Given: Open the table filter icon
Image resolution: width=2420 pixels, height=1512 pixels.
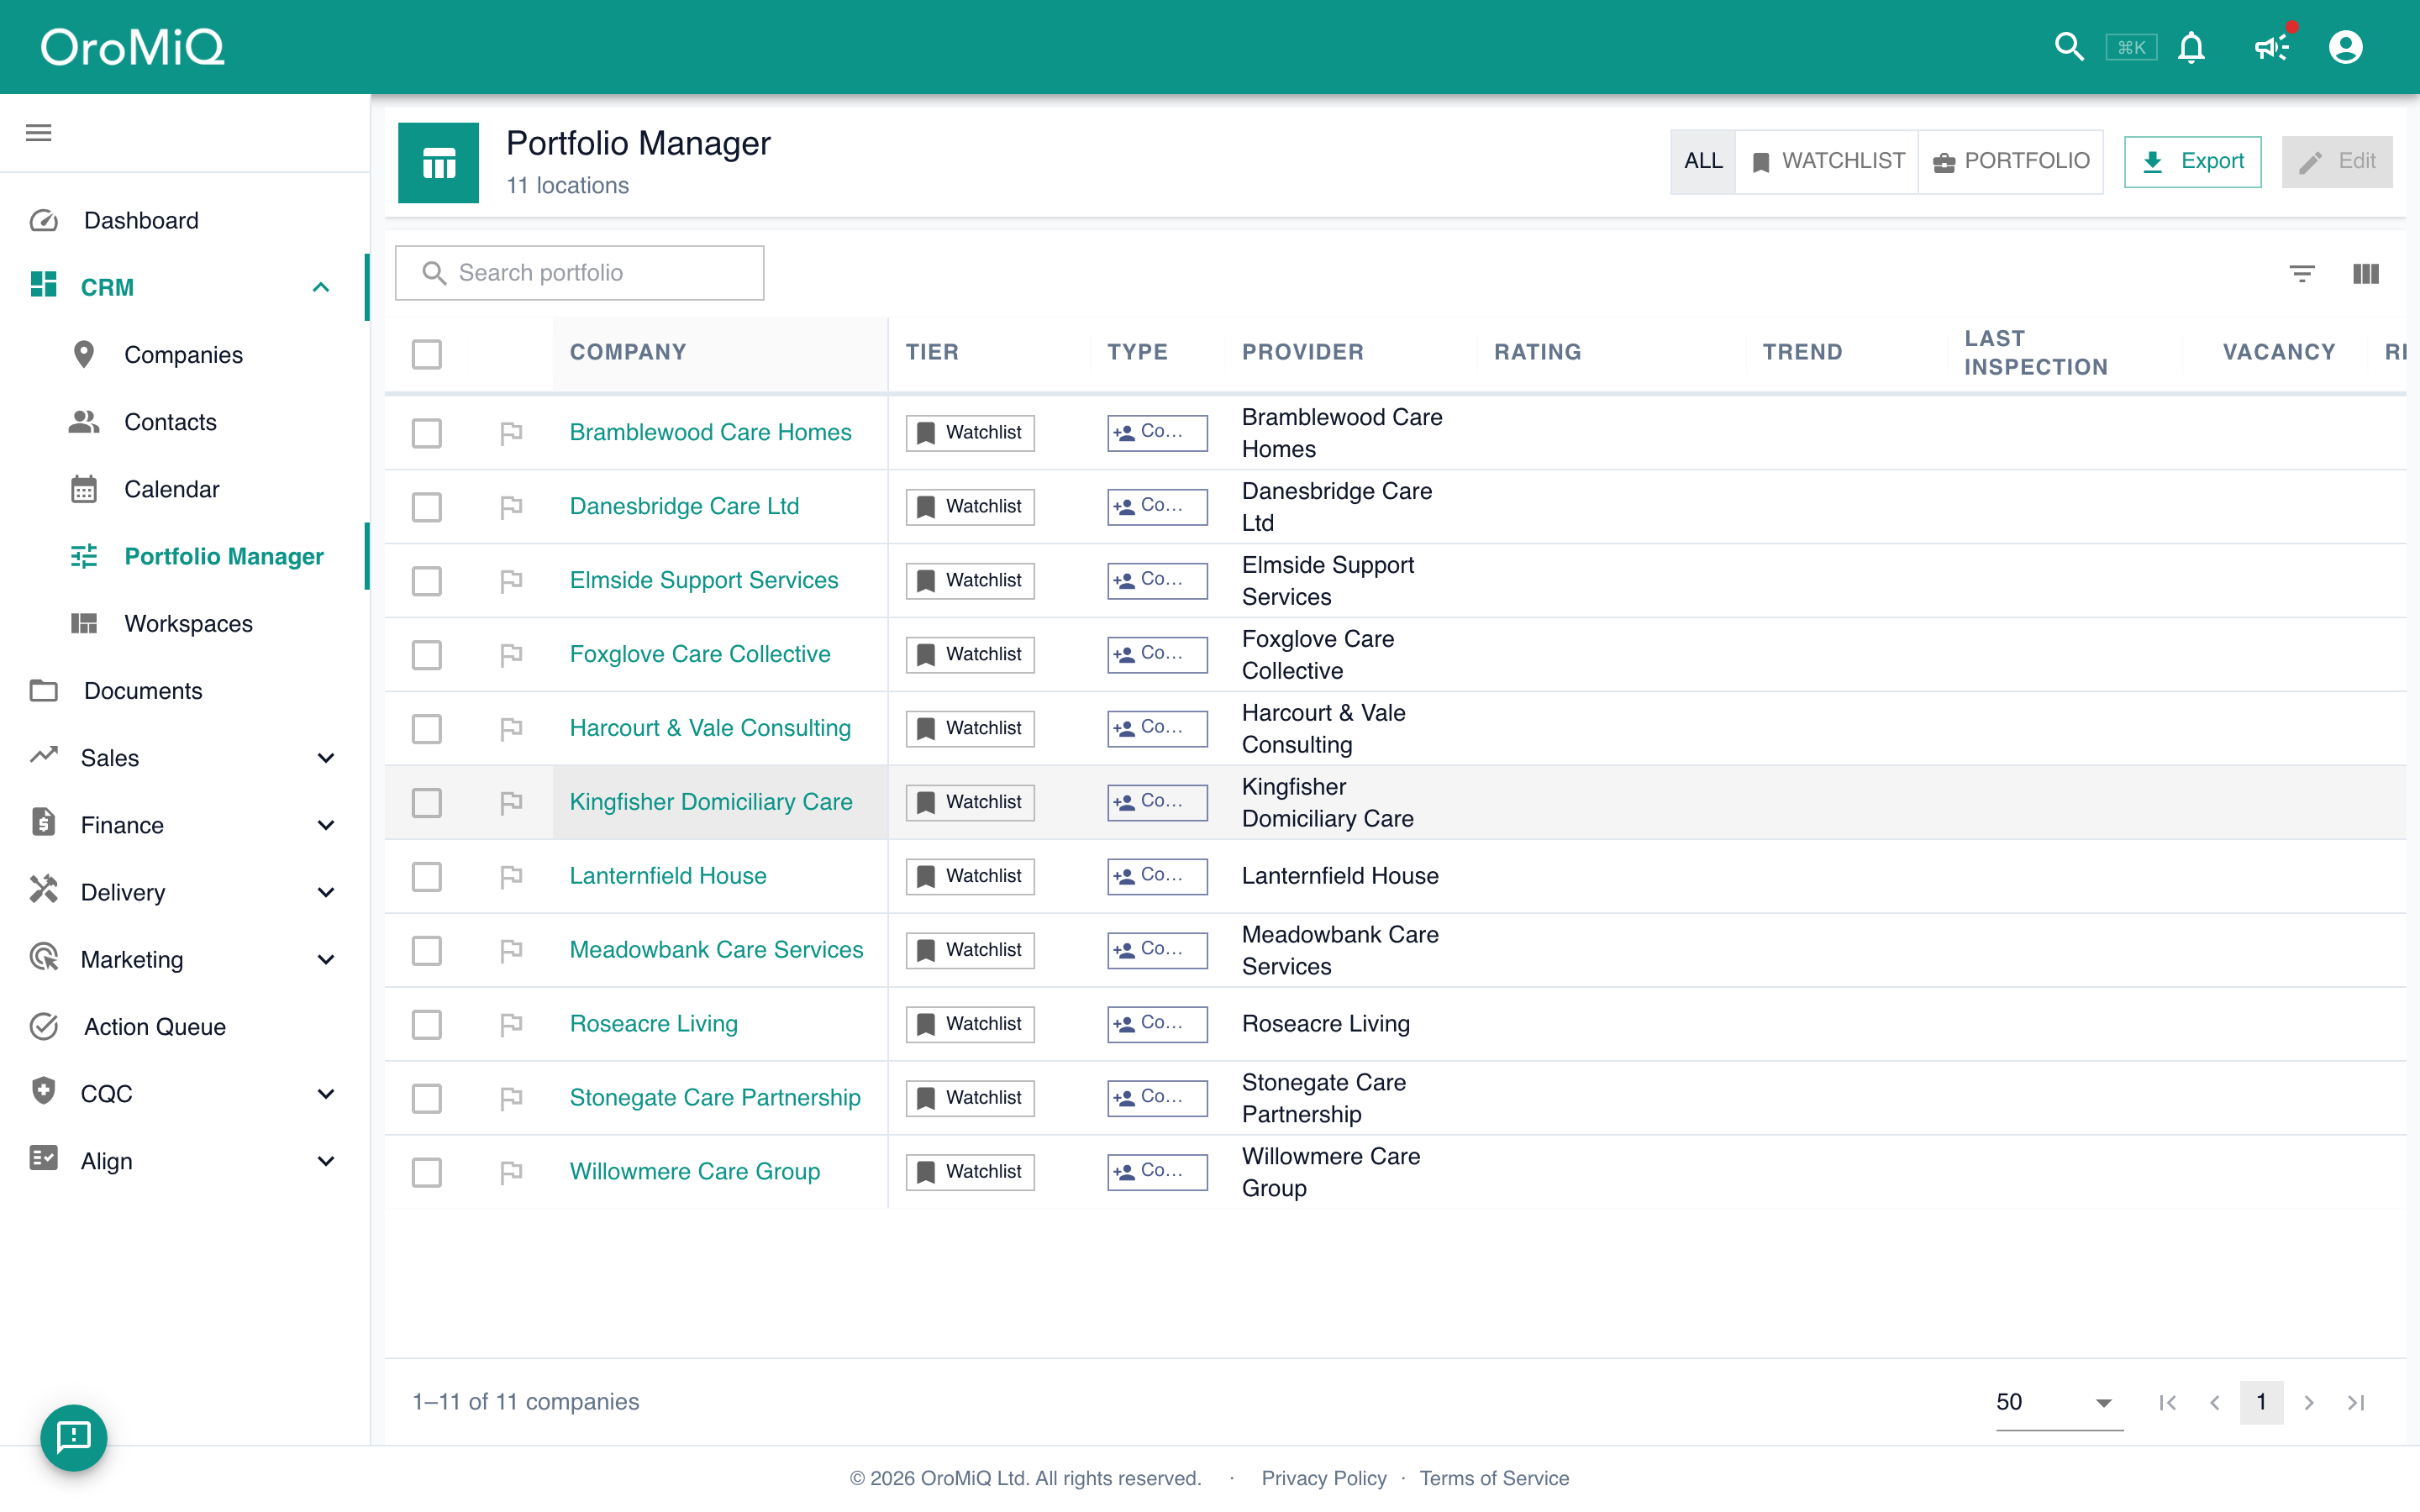Looking at the screenshot, I should point(2302,273).
